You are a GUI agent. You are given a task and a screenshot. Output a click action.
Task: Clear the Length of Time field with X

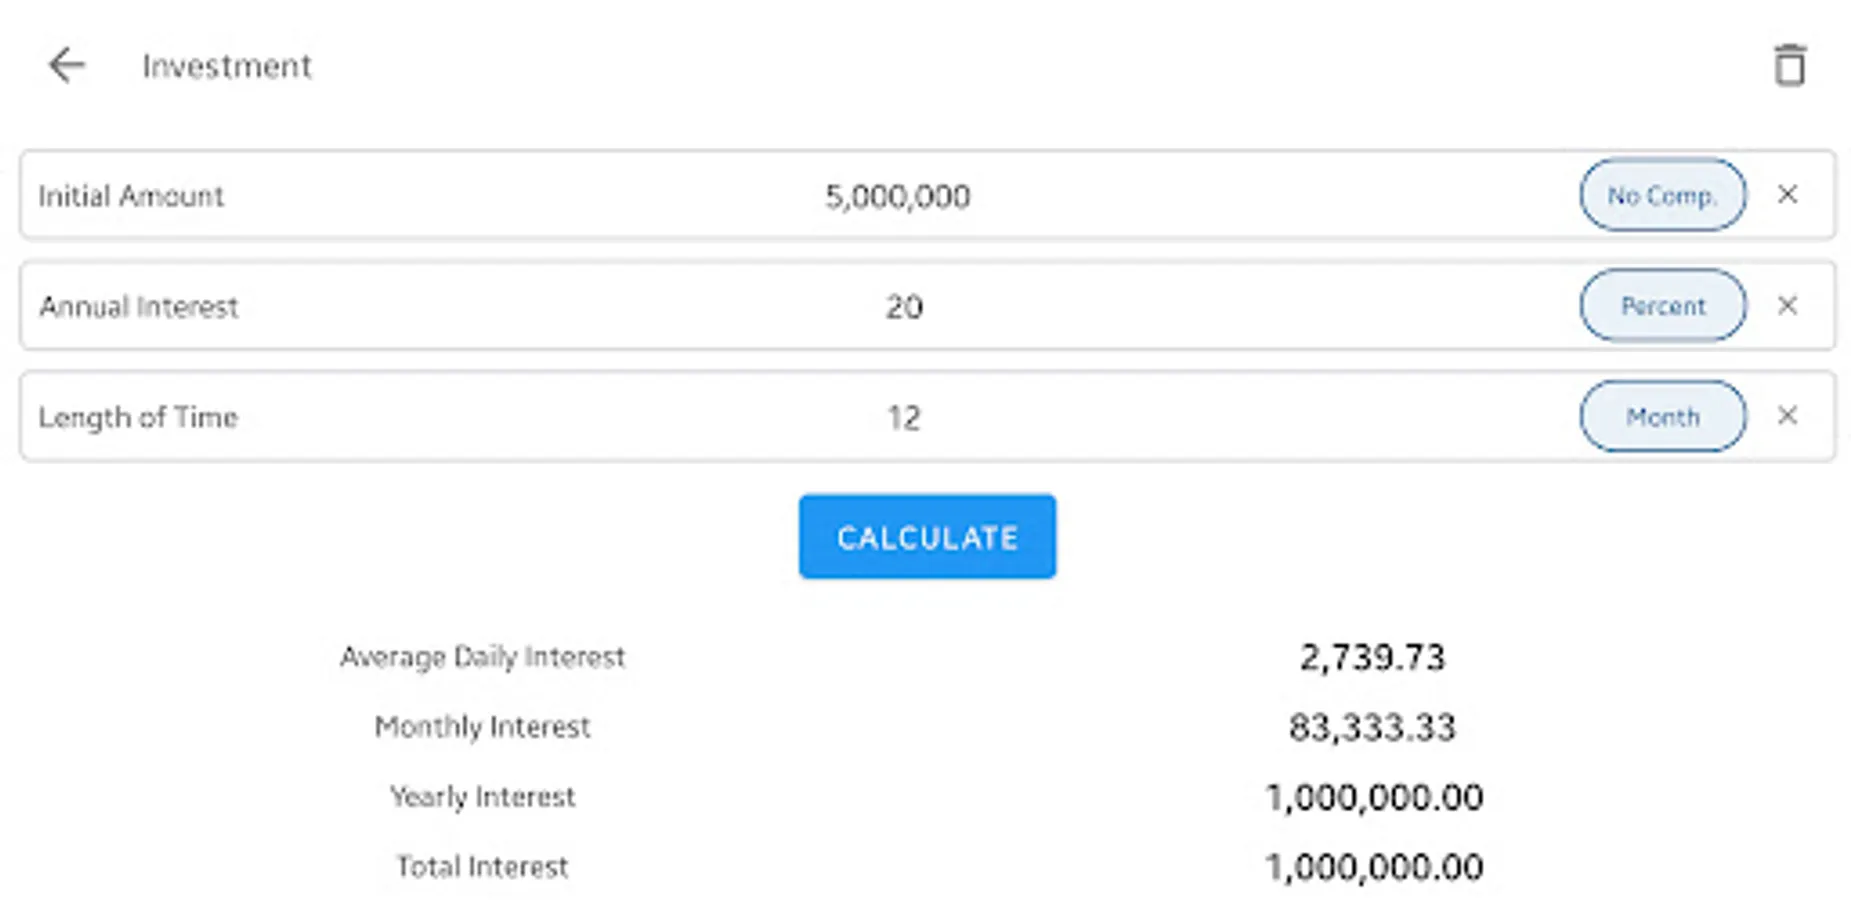pos(1787,416)
